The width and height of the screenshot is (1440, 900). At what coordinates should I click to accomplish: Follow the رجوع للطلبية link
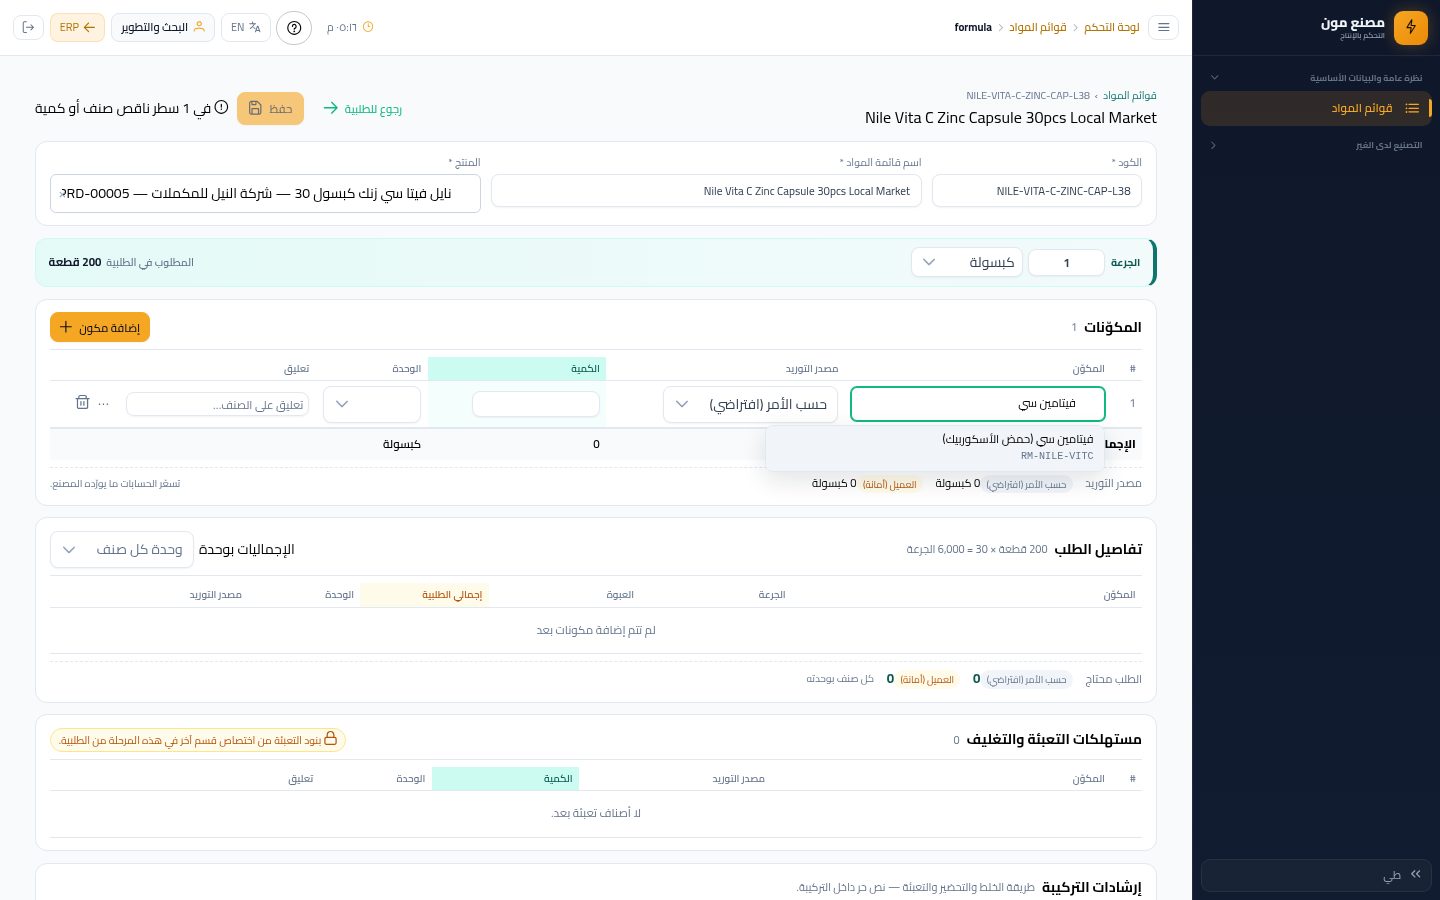[x=363, y=108]
